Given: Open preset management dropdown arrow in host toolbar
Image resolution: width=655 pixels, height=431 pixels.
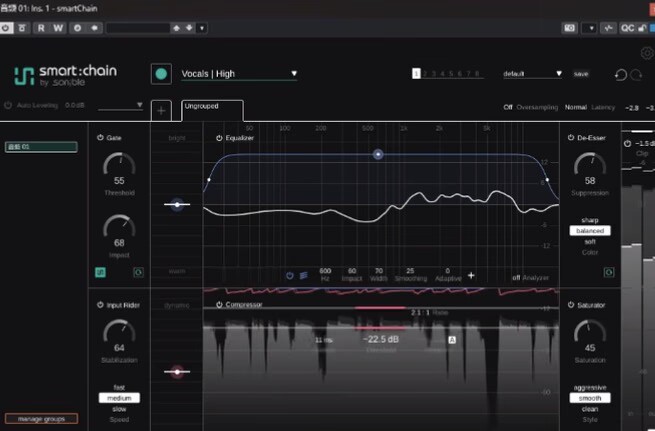Looking at the screenshot, I should coord(202,28).
